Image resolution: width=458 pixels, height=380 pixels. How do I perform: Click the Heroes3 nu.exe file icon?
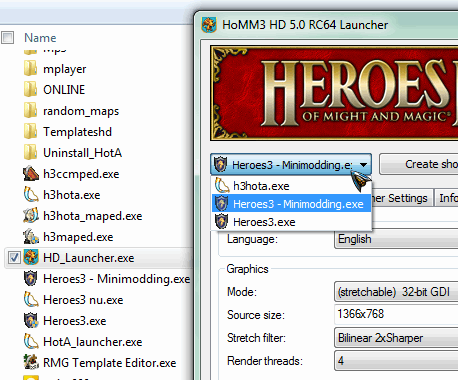click(31, 300)
